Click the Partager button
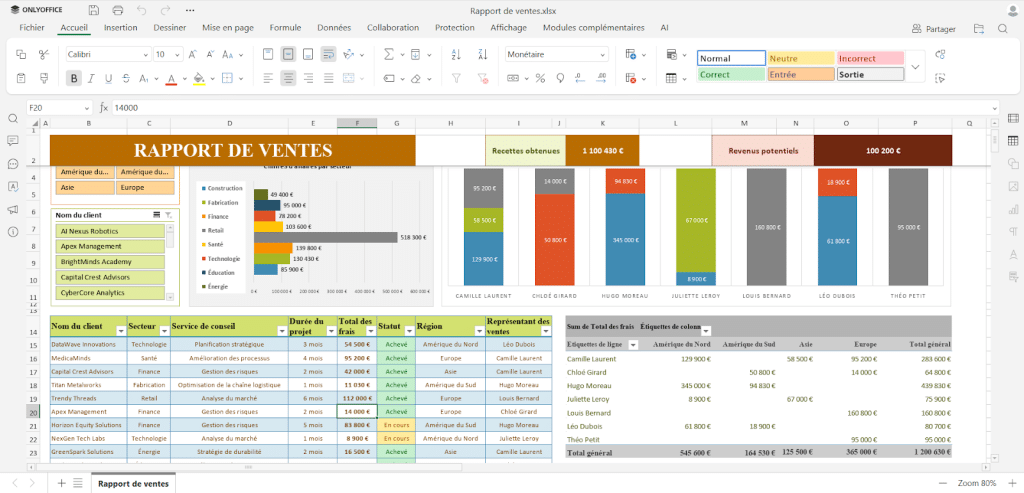The image size is (1024, 493). click(x=933, y=29)
